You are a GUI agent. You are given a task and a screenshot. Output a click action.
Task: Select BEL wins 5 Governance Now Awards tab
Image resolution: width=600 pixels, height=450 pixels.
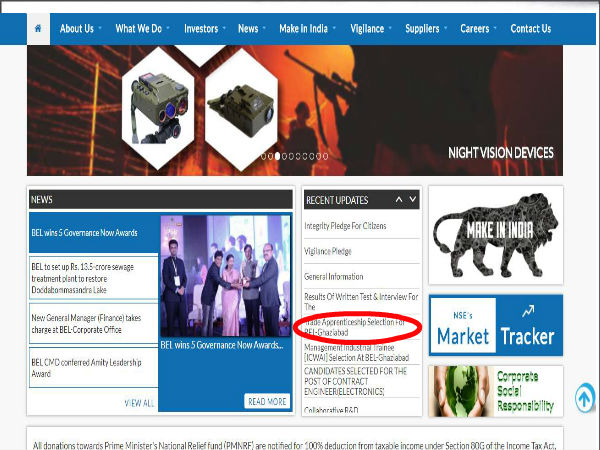point(94,233)
